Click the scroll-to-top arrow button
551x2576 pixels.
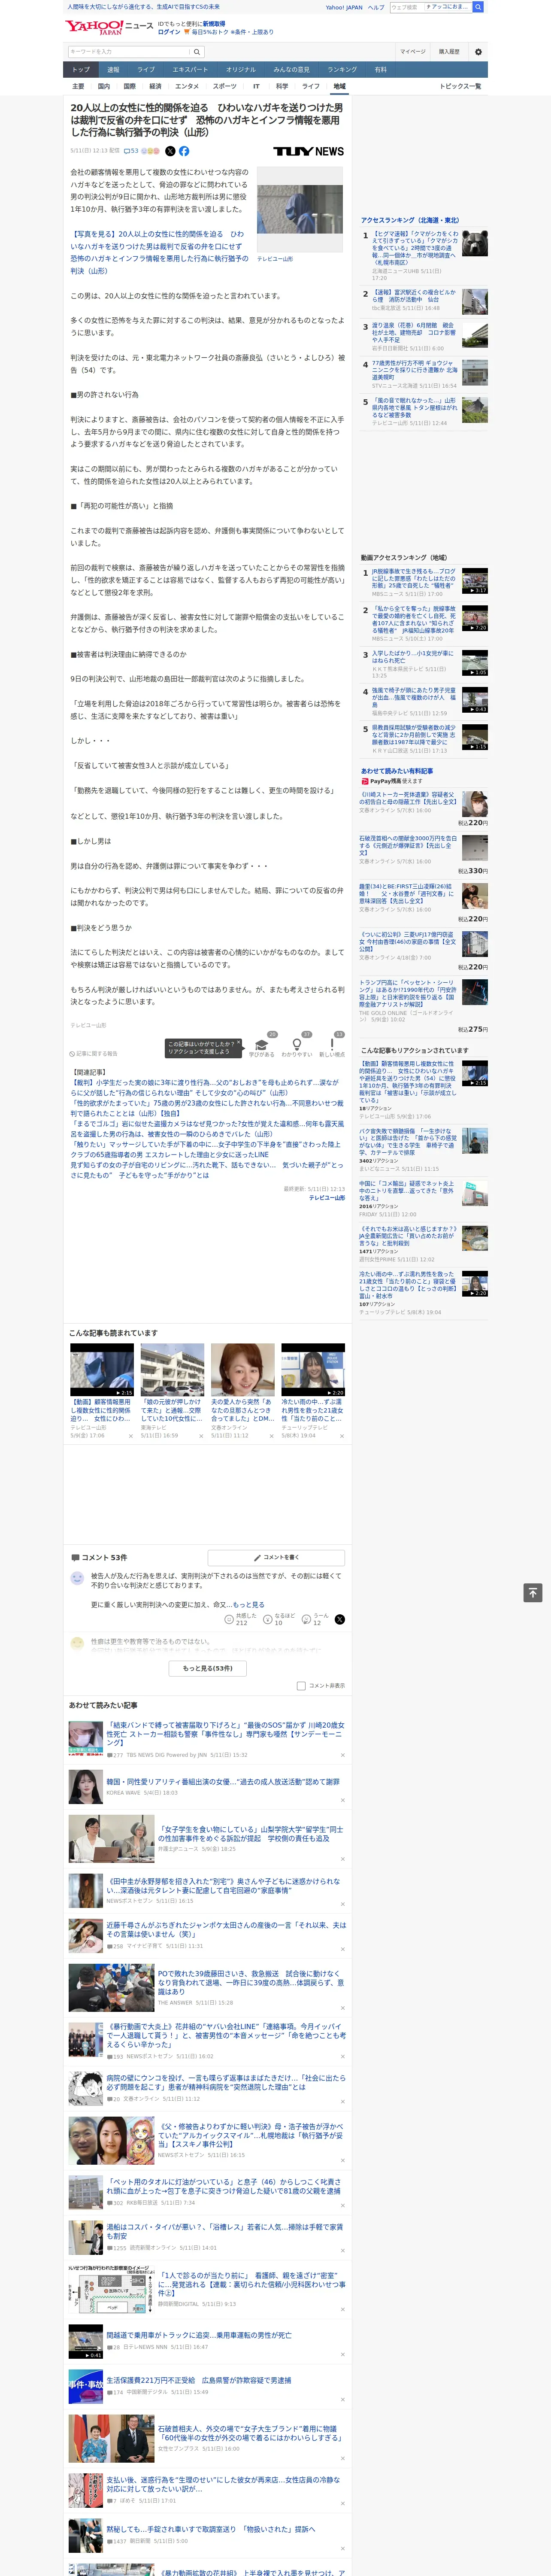[533, 1592]
